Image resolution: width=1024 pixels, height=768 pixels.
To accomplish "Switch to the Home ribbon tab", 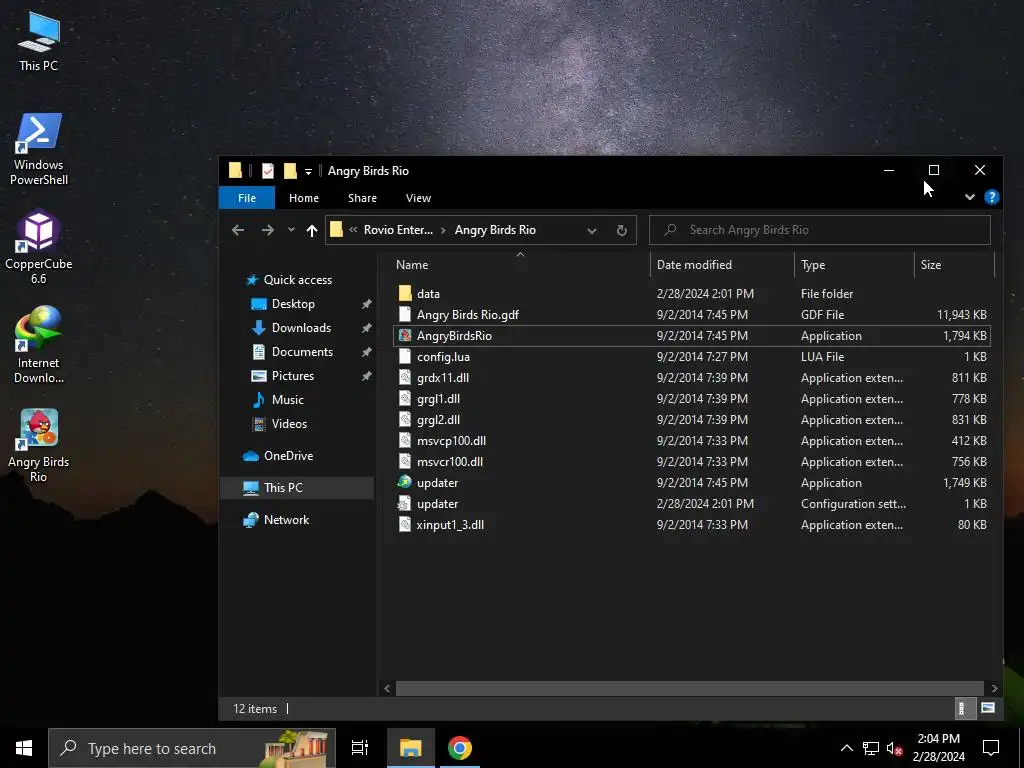I will [x=304, y=198].
